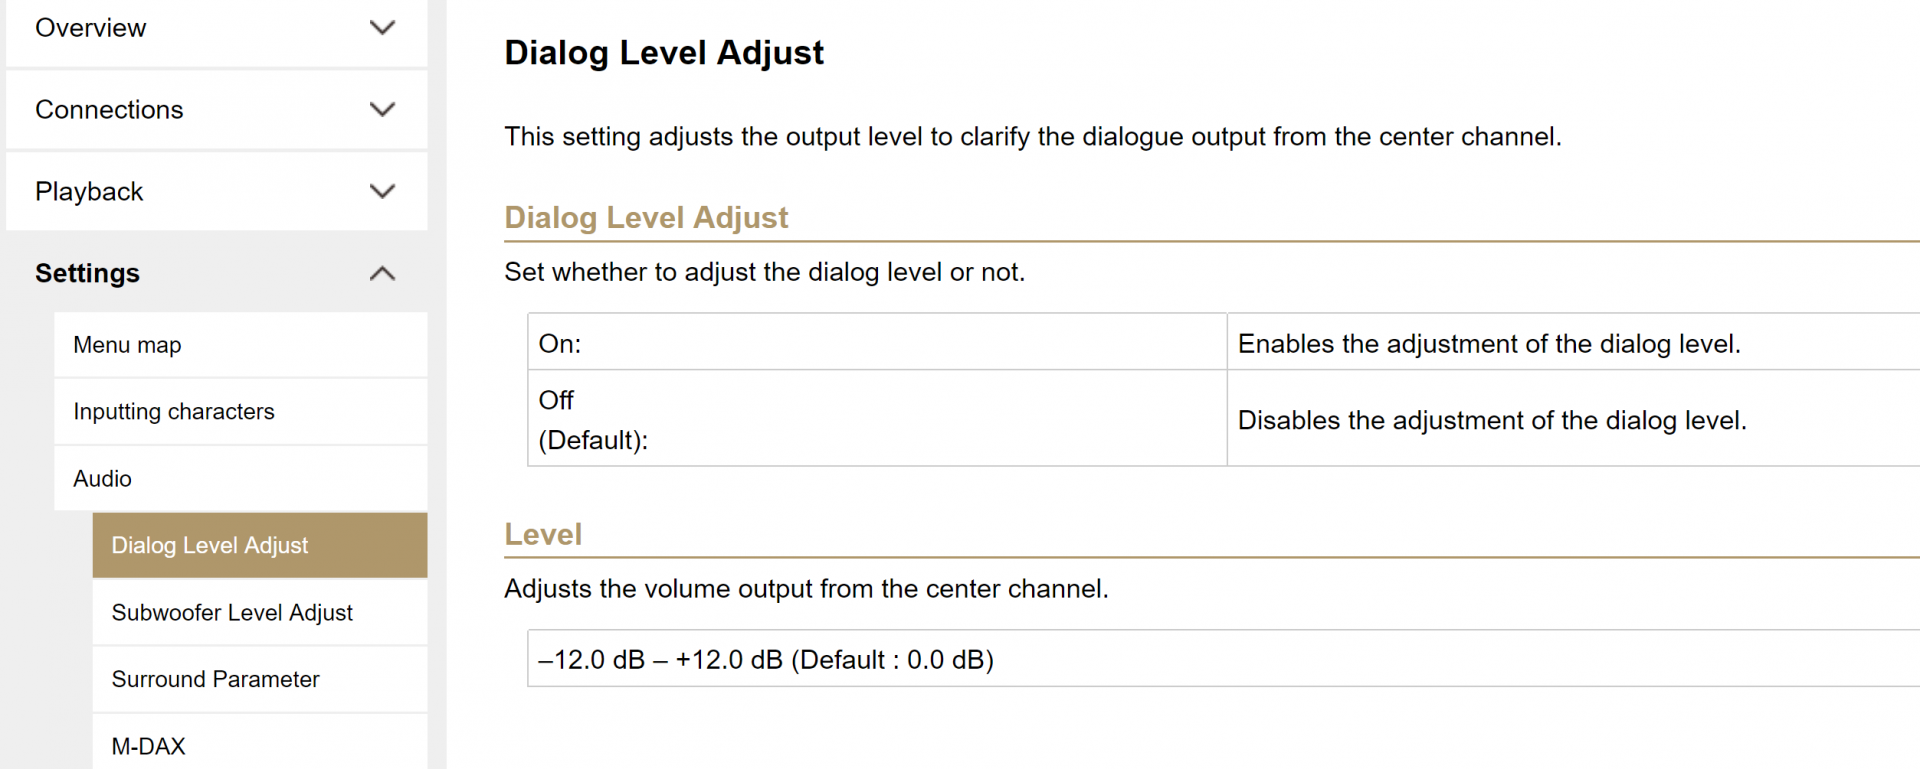Screen dimensions: 1920x769
Task: Click "Disables the adjustment" description cell
Action: pyautogui.click(x=1492, y=420)
